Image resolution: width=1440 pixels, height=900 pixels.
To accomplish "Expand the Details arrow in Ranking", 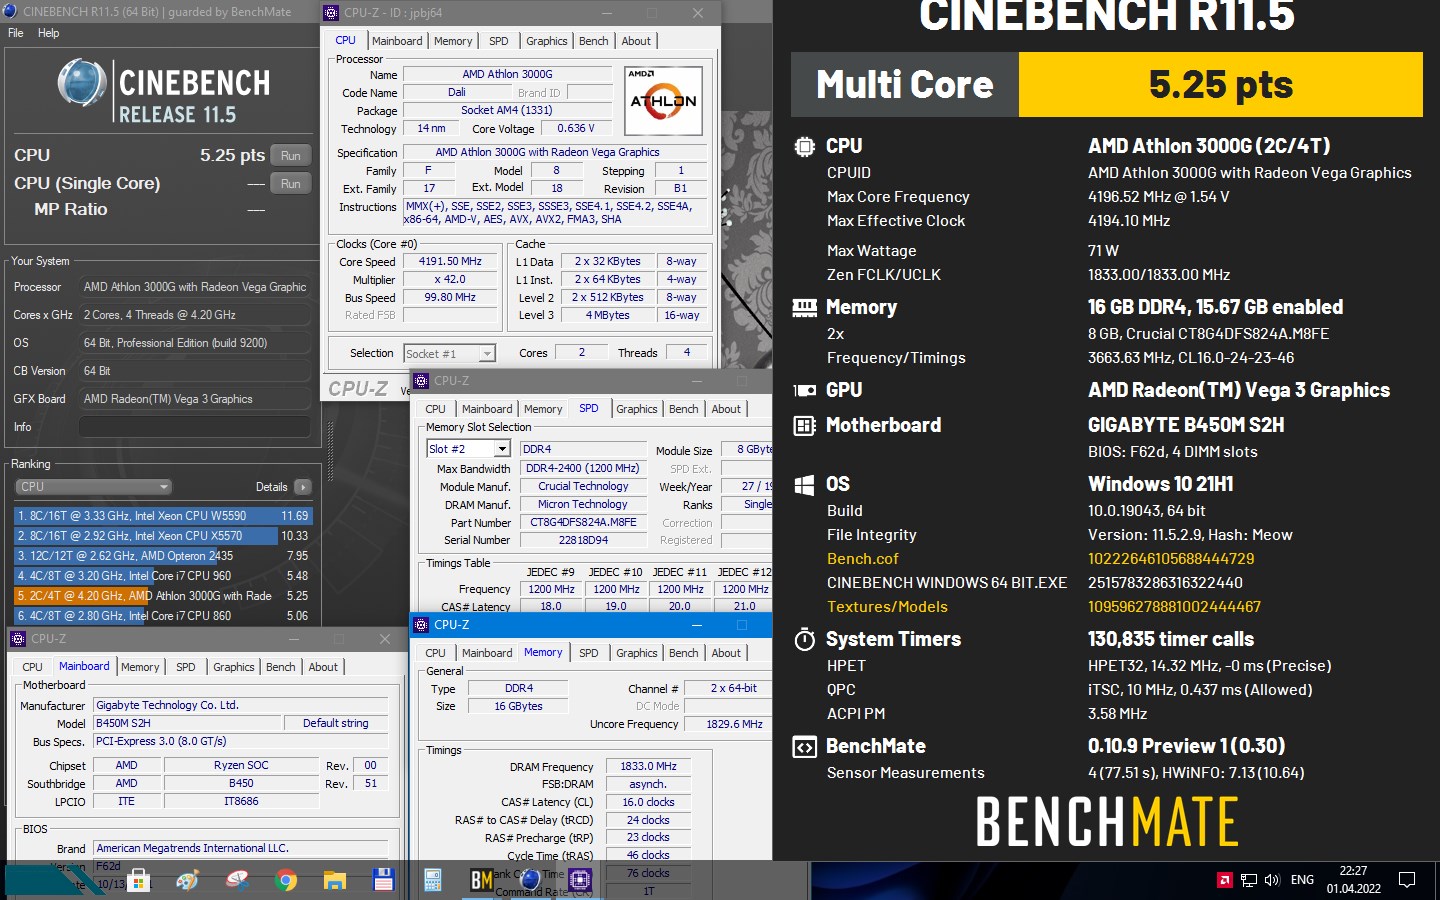I will (303, 487).
